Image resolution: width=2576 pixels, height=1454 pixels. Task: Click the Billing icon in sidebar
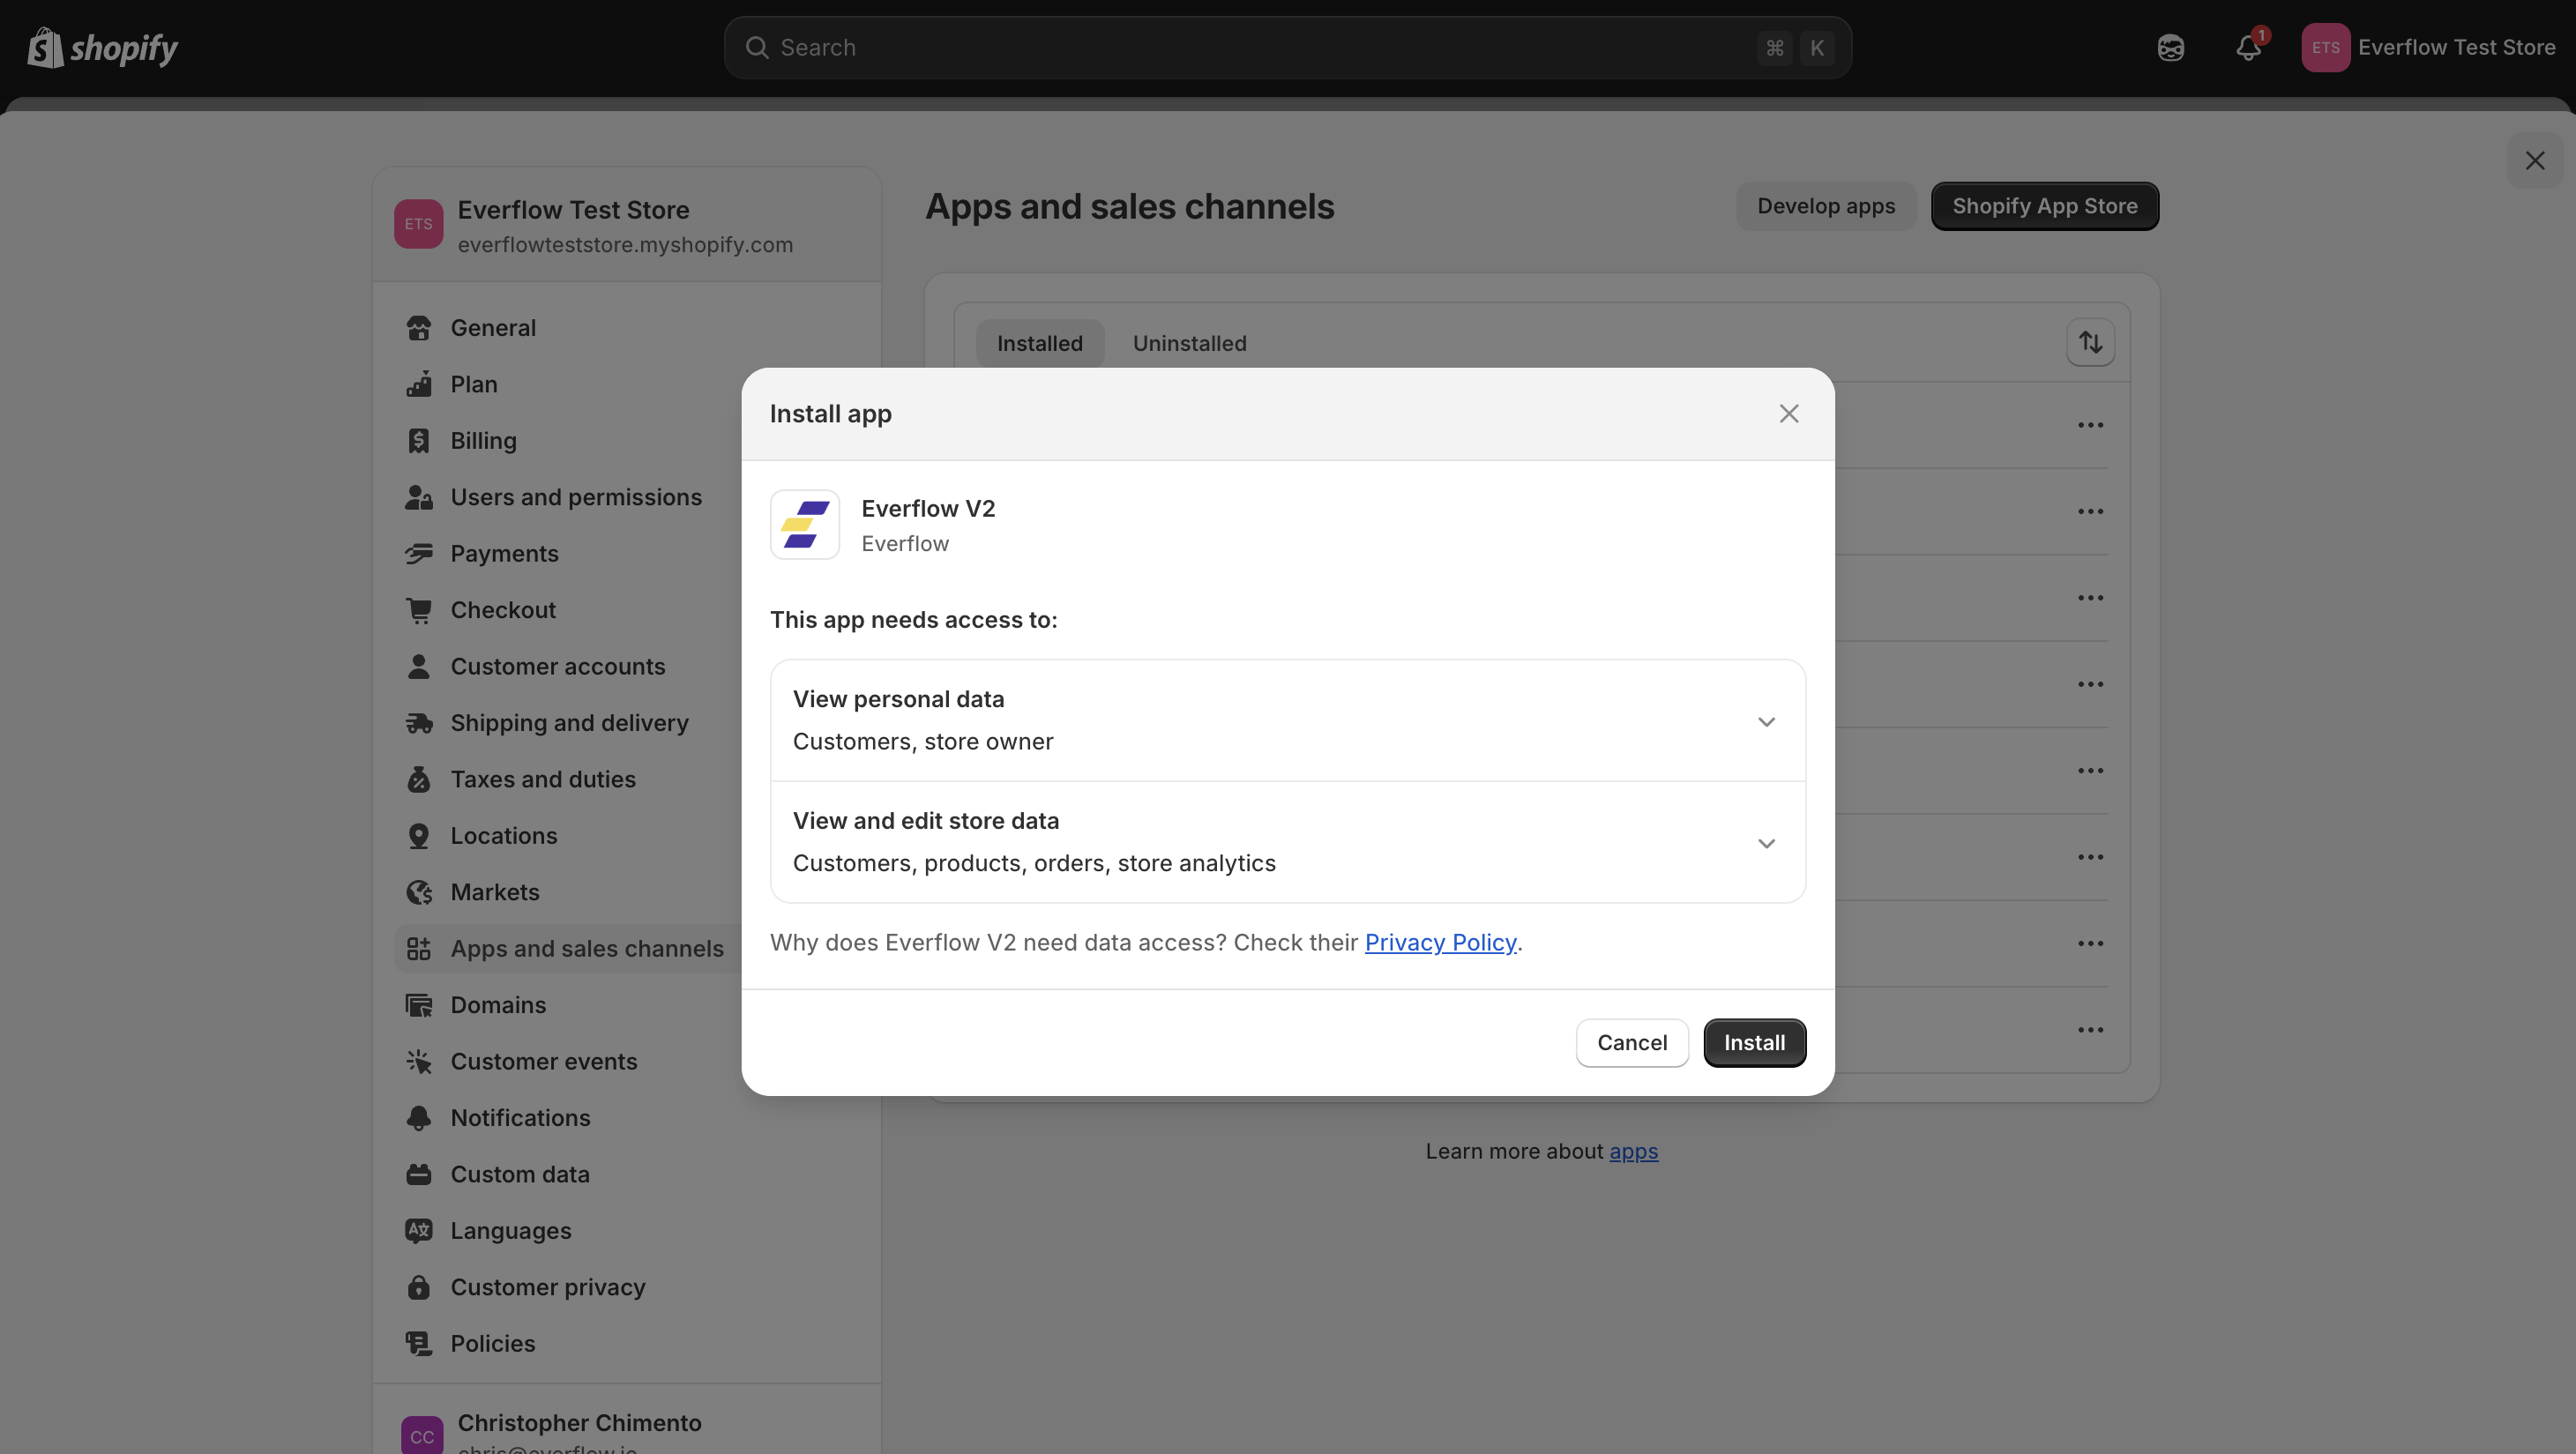coord(419,441)
